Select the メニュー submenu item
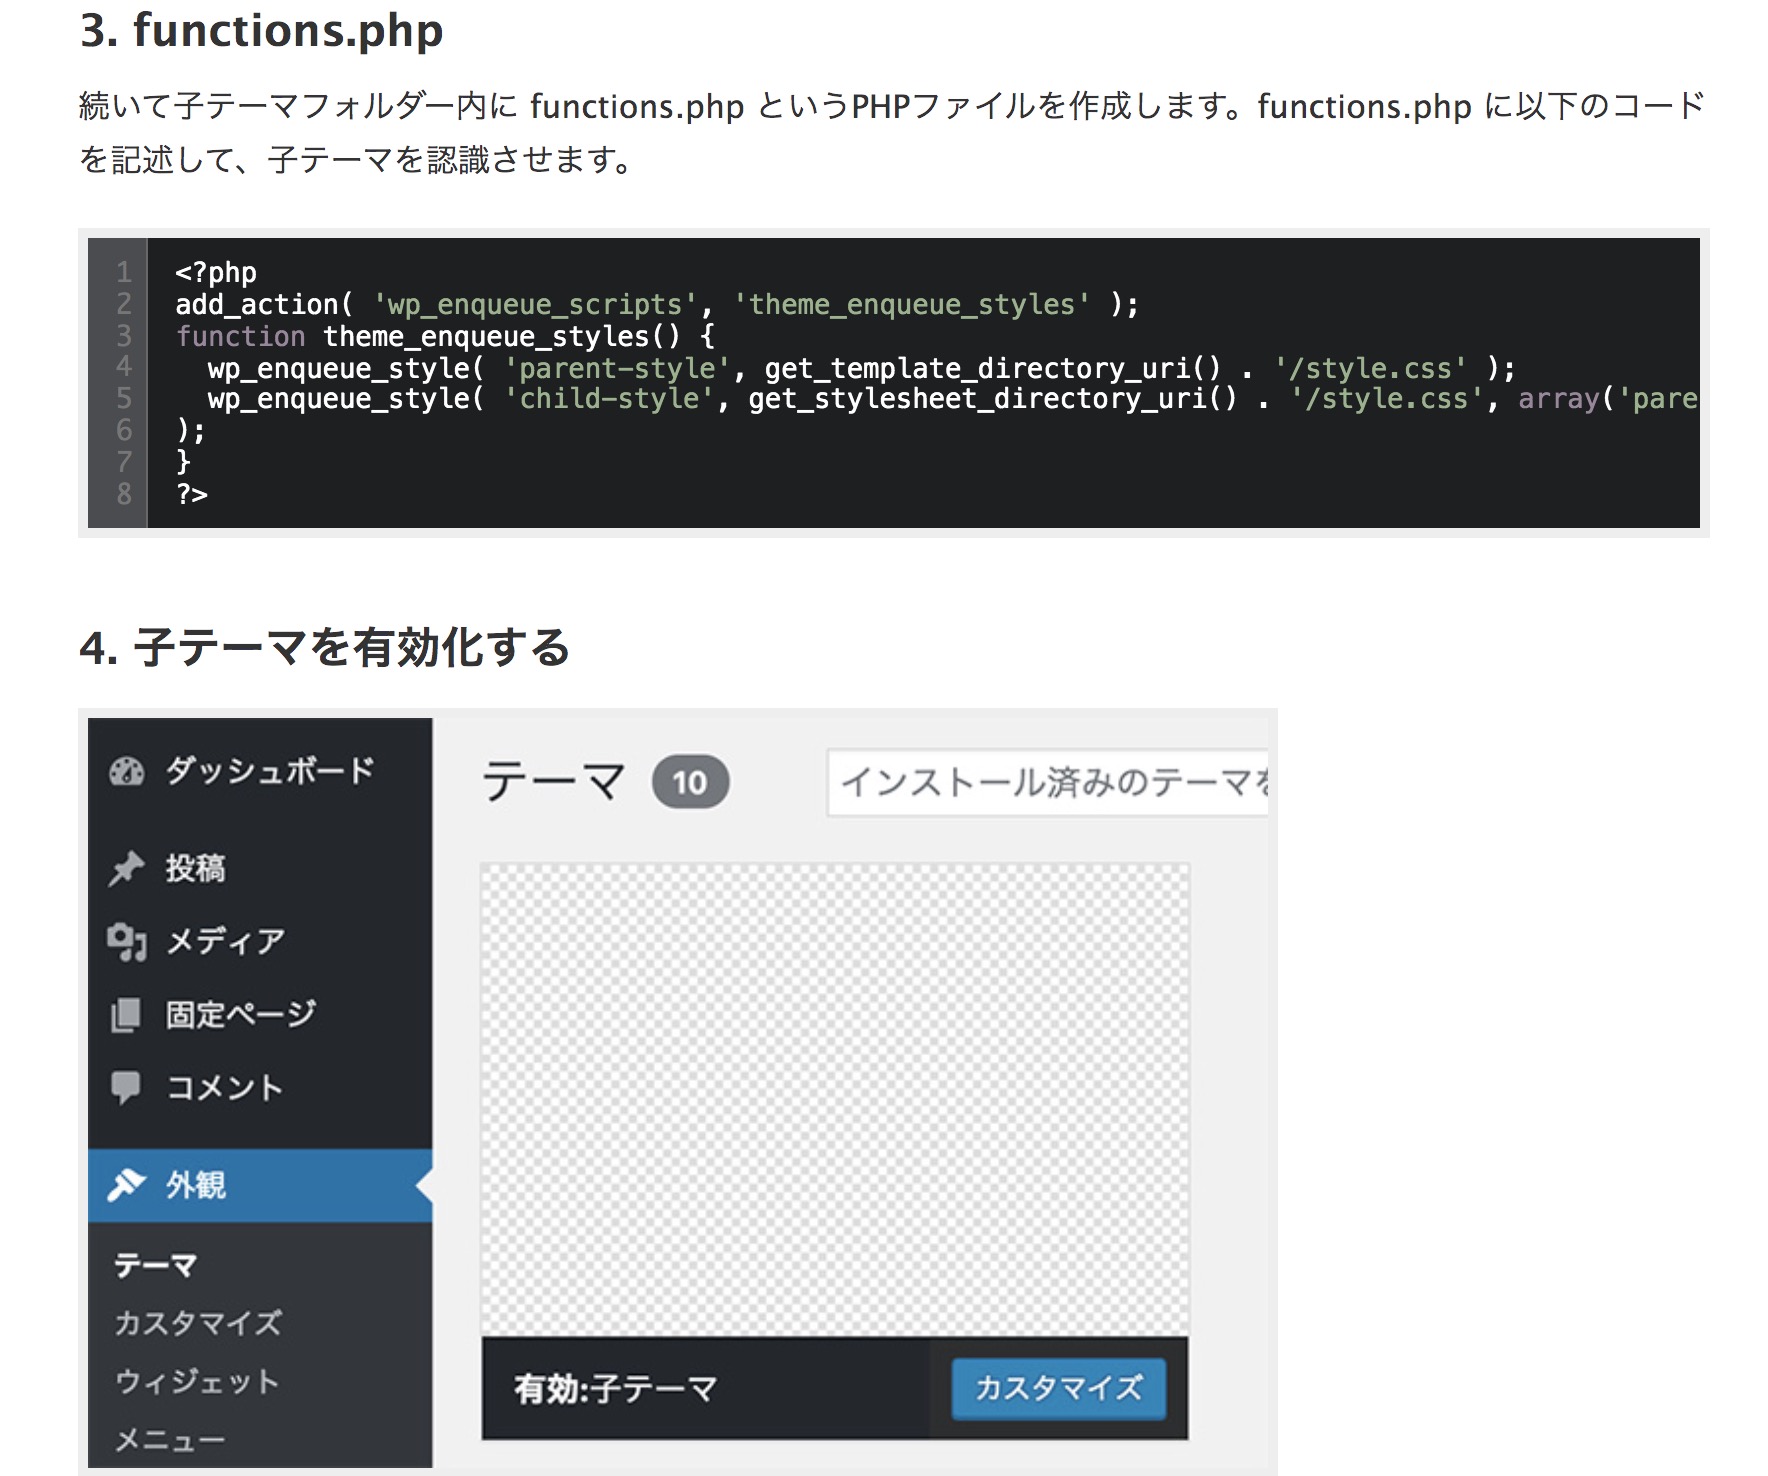Viewport: 1768px width, 1476px height. click(x=170, y=1440)
